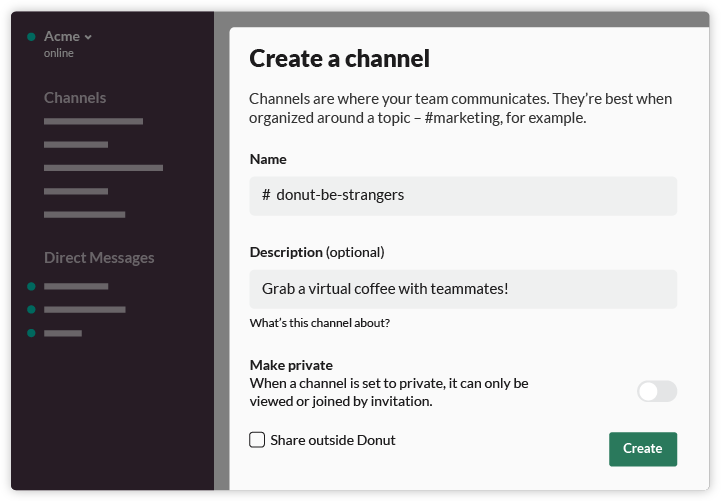Click the Description input field
This screenshot has width=721, height=501.
463,289
